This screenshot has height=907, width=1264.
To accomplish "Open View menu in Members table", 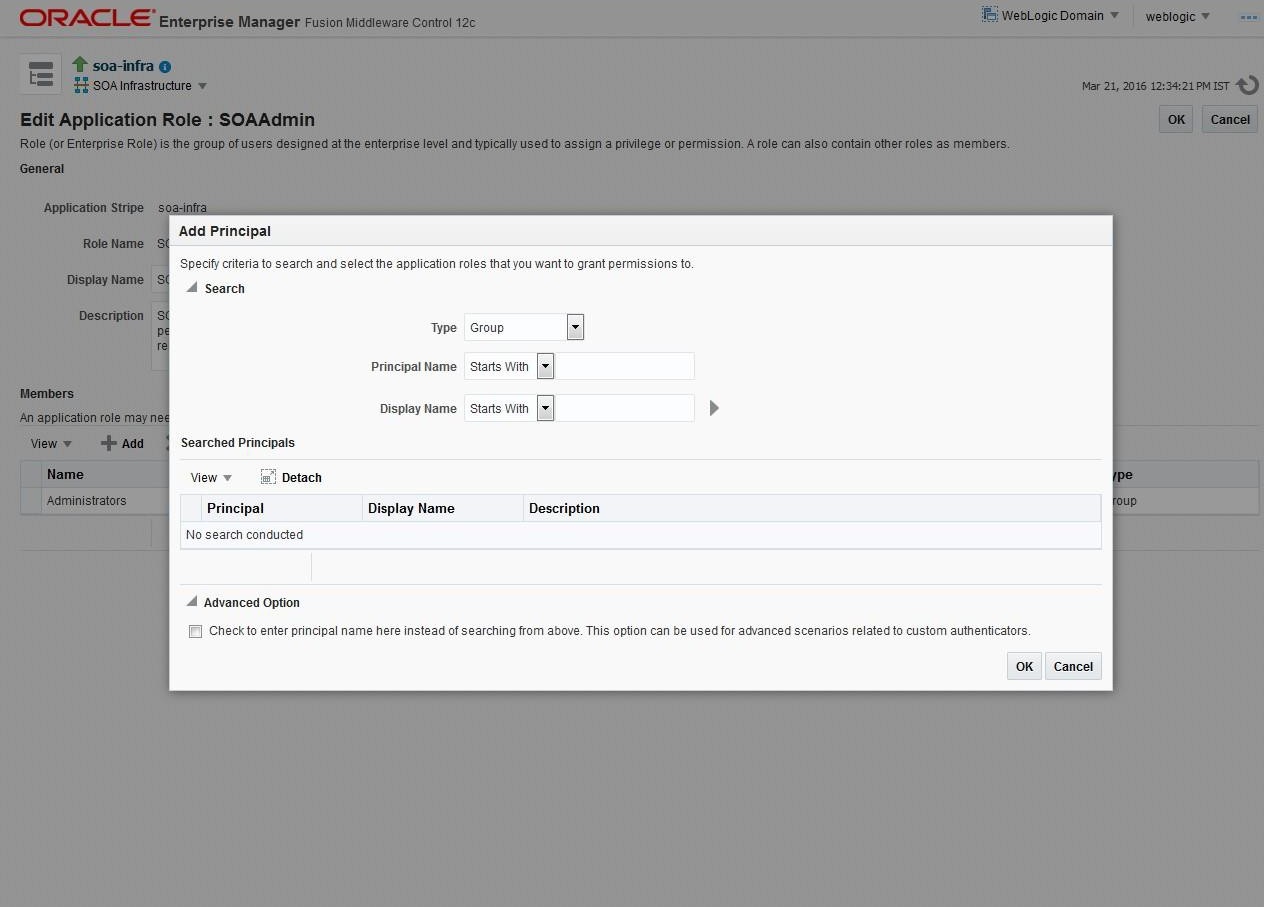I will [x=51, y=443].
